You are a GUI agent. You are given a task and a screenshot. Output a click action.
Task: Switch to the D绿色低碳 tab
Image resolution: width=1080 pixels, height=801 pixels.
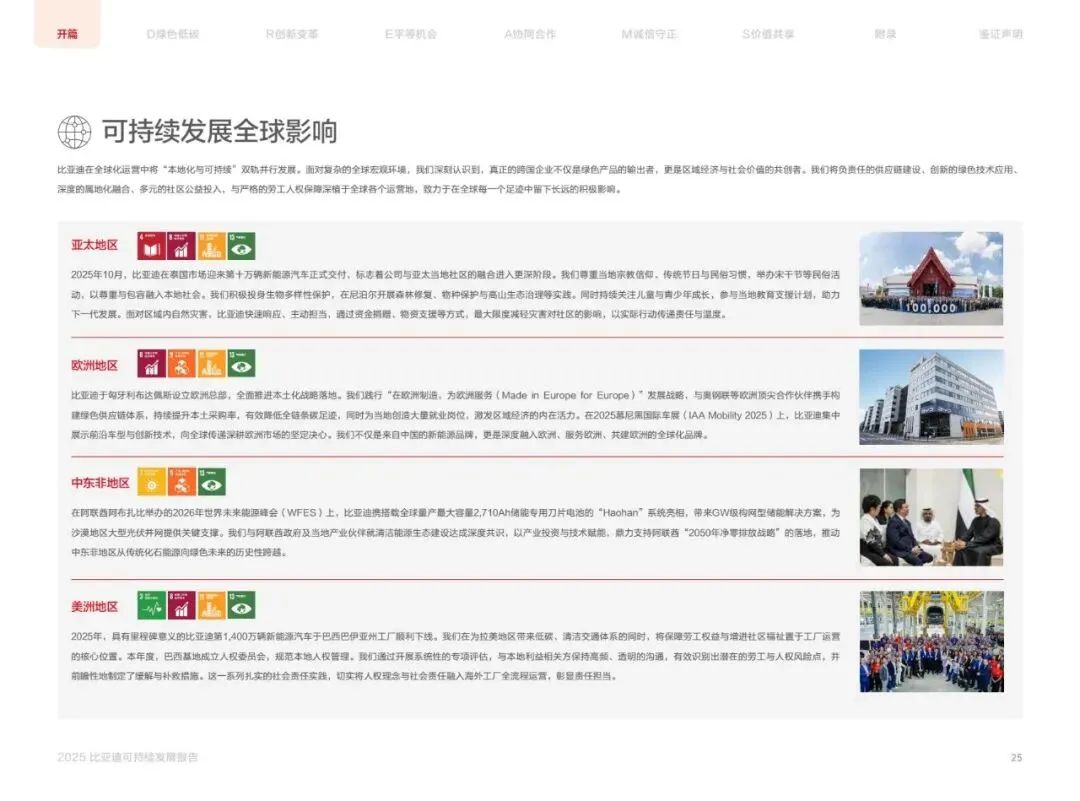pyautogui.click(x=173, y=34)
